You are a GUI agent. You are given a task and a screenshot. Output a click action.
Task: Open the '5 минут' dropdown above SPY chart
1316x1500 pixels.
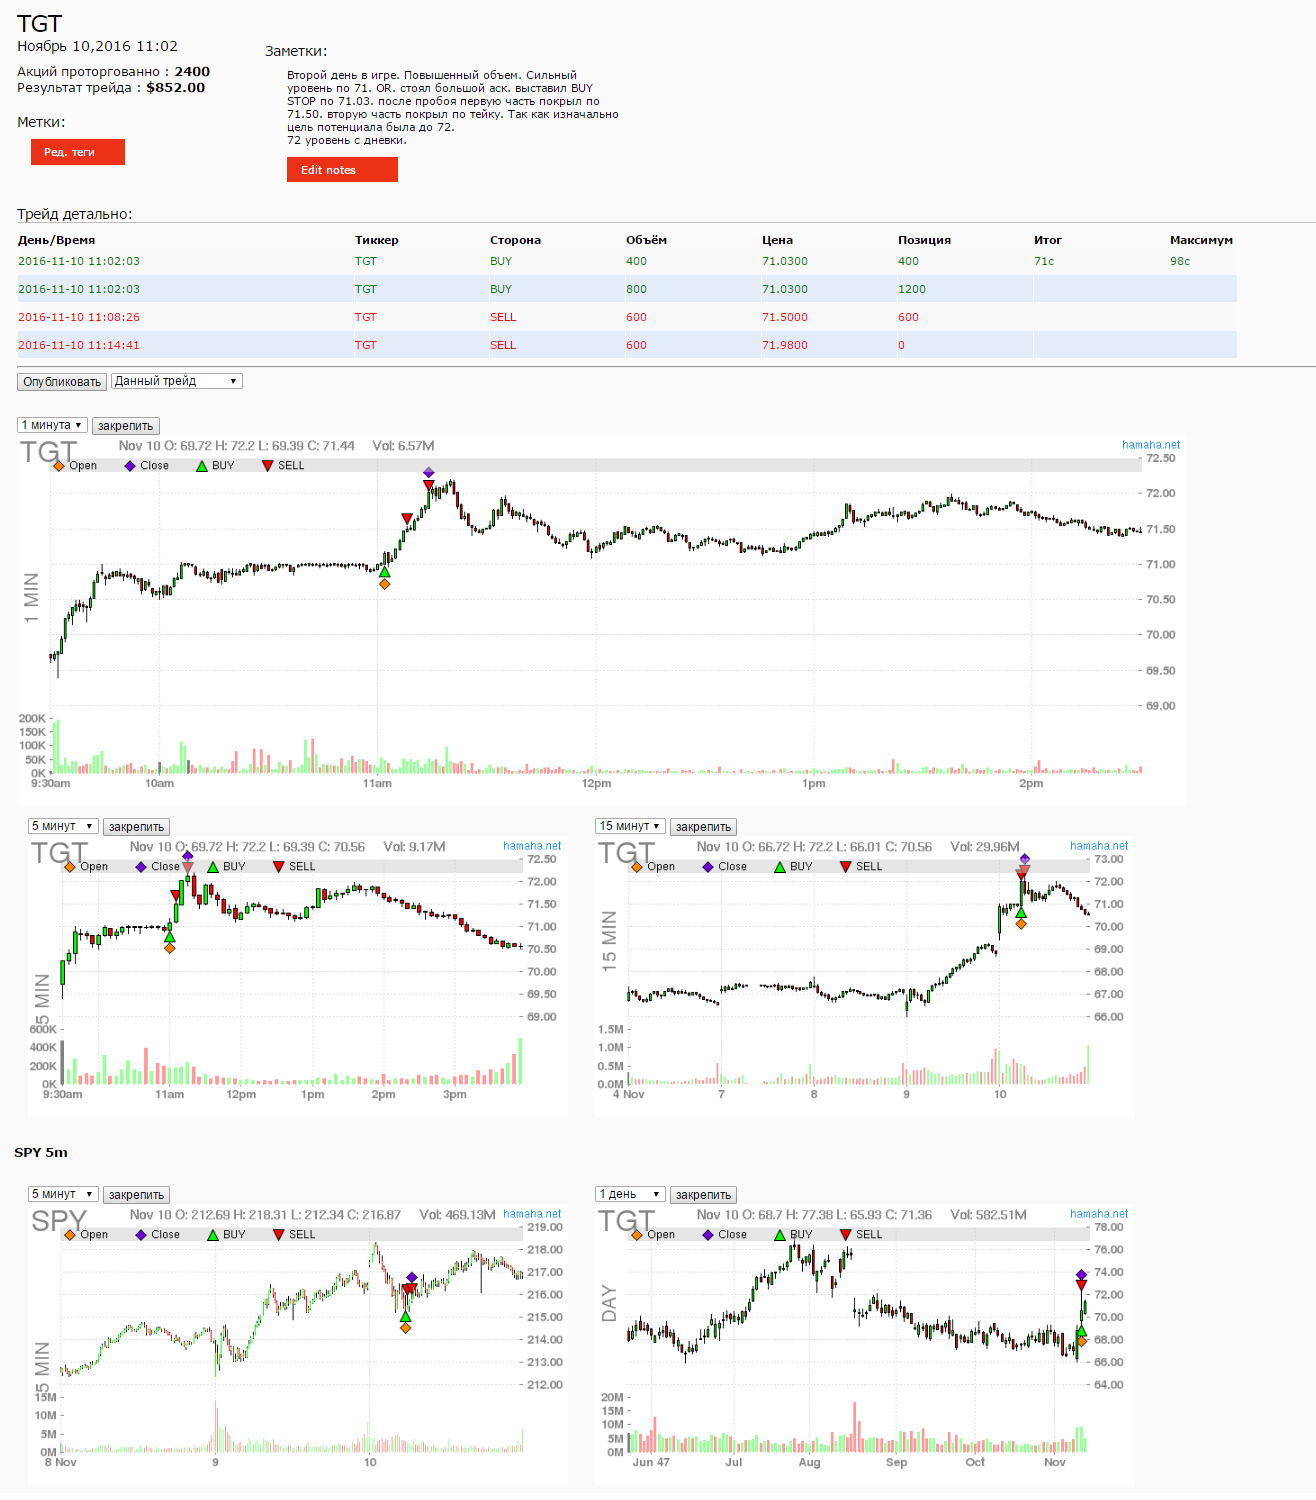click(x=63, y=1194)
